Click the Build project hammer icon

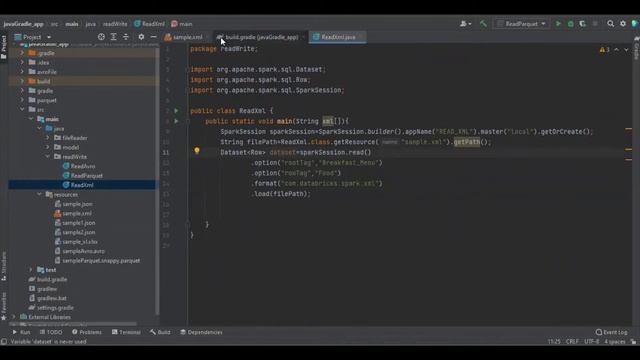pyautogui.click(x=483, y=24)
